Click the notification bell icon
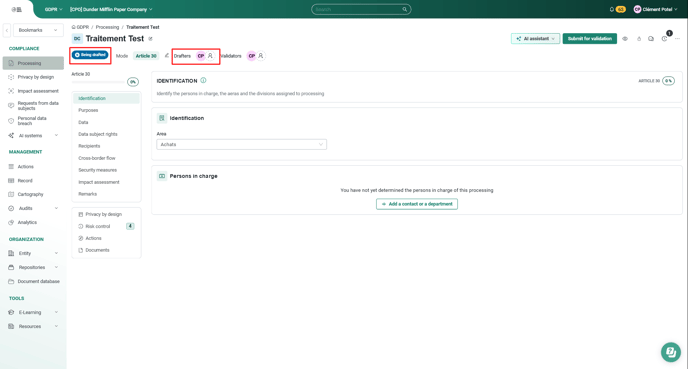This screenshot has height=369, width=688. (x=612, y=9)
